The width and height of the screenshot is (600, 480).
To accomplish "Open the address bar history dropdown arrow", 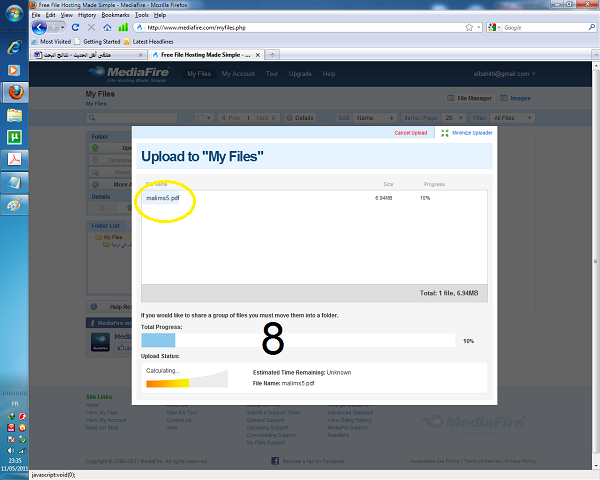I will [479, 28].
